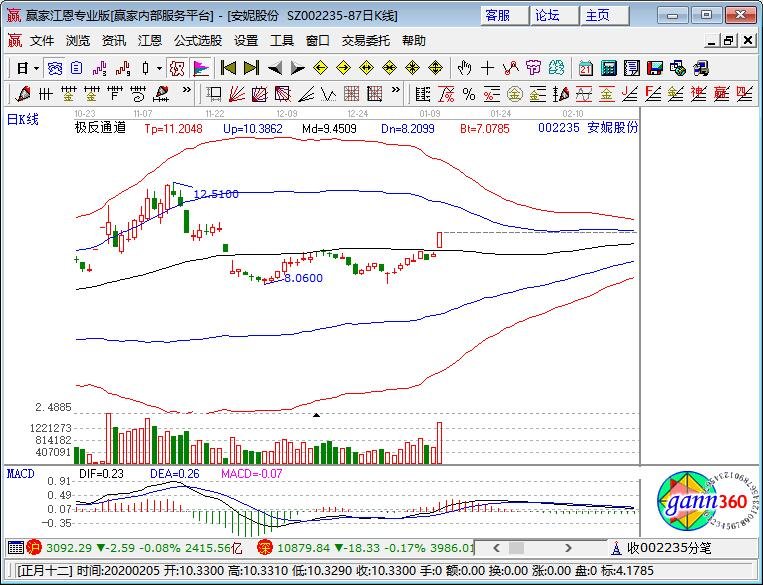Toggle the 权 adjustment icon
The height and width of the screenshot is (585, 763).
177,69
